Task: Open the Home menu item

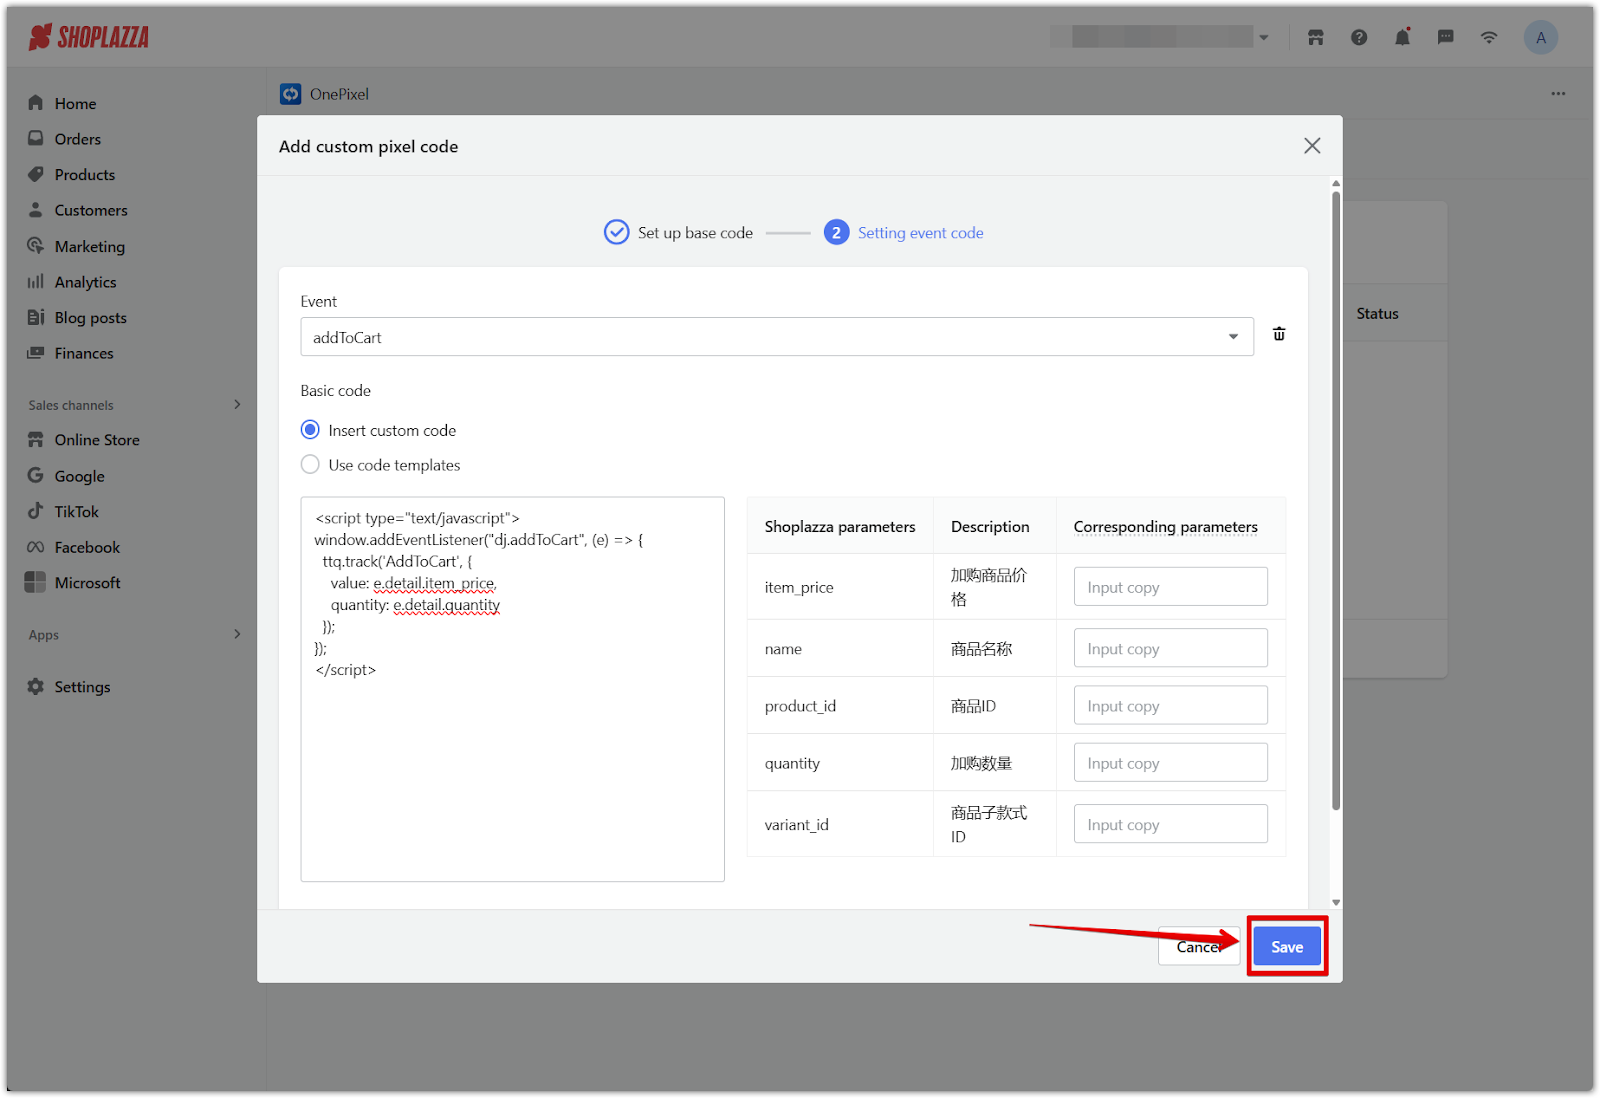Action: pos(75,103)
